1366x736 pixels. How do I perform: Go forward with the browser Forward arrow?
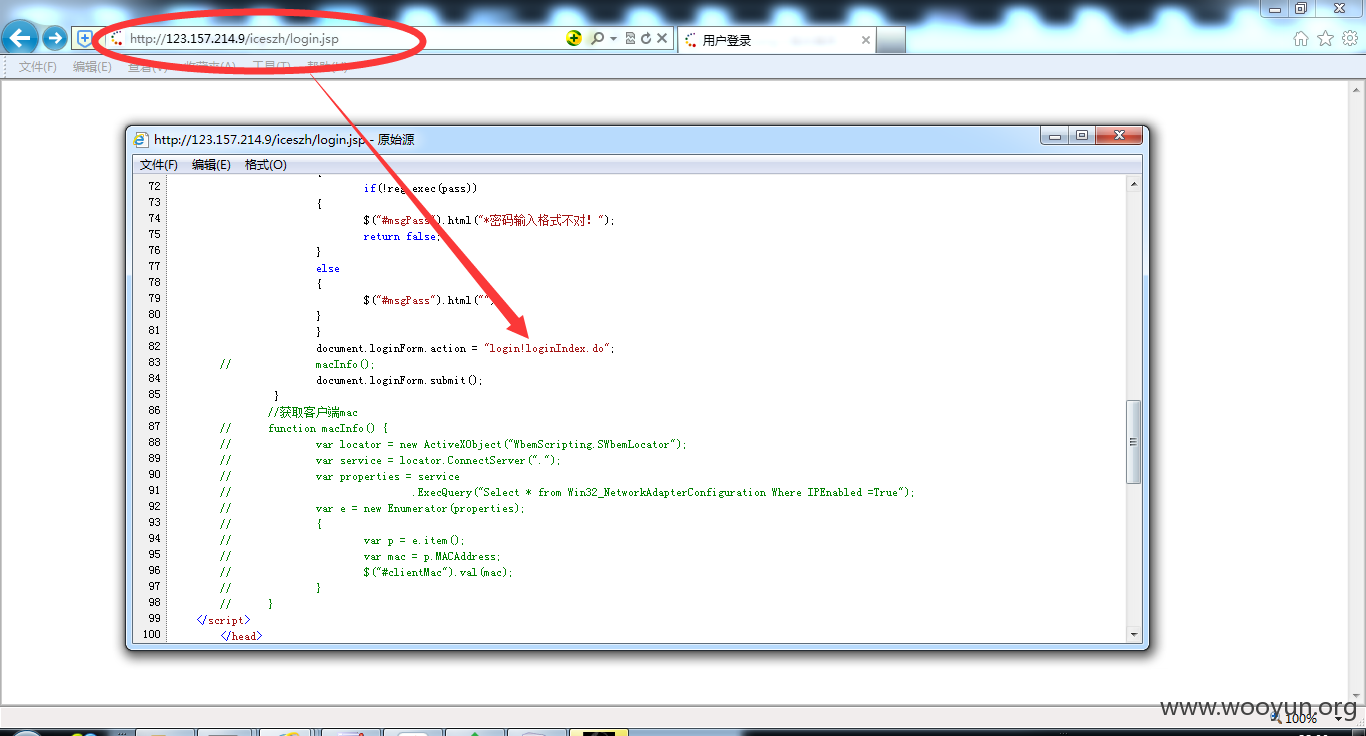55,38
